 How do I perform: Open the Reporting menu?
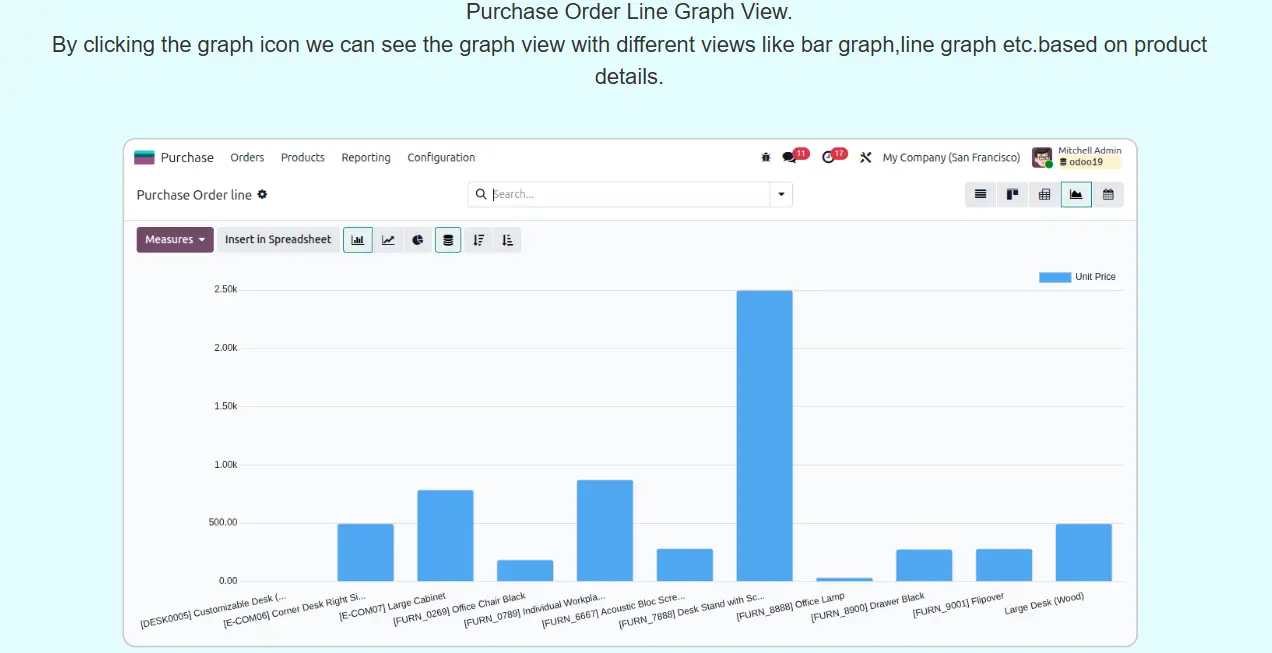[366, 157]
